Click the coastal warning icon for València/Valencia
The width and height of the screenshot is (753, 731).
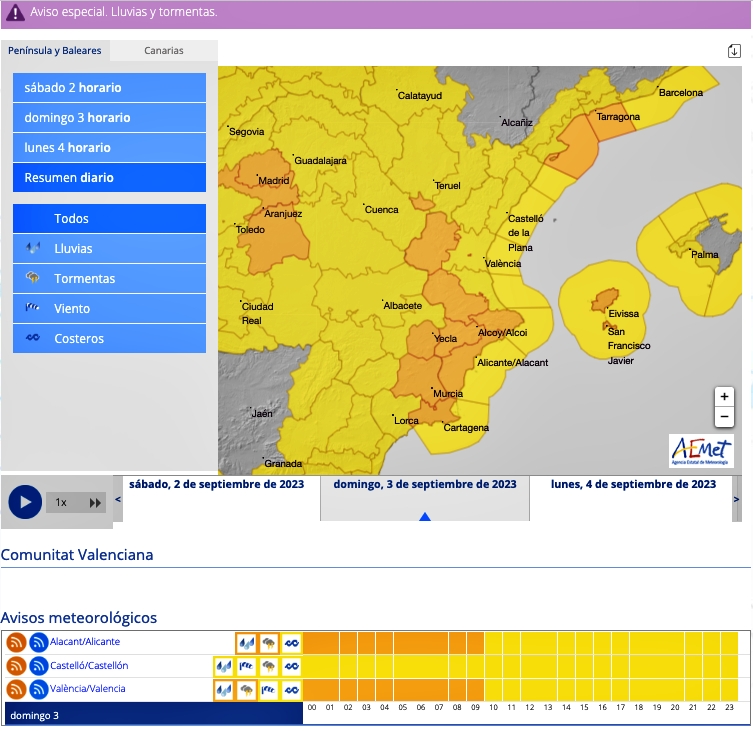tap(291, 690)
